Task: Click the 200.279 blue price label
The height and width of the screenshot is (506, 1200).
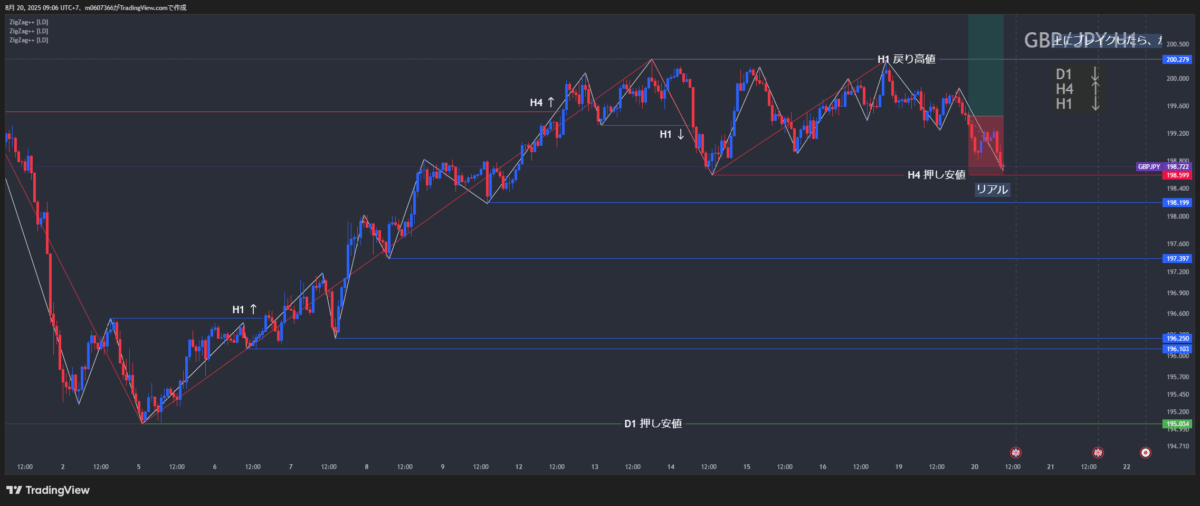Action: pos(1176,60)
